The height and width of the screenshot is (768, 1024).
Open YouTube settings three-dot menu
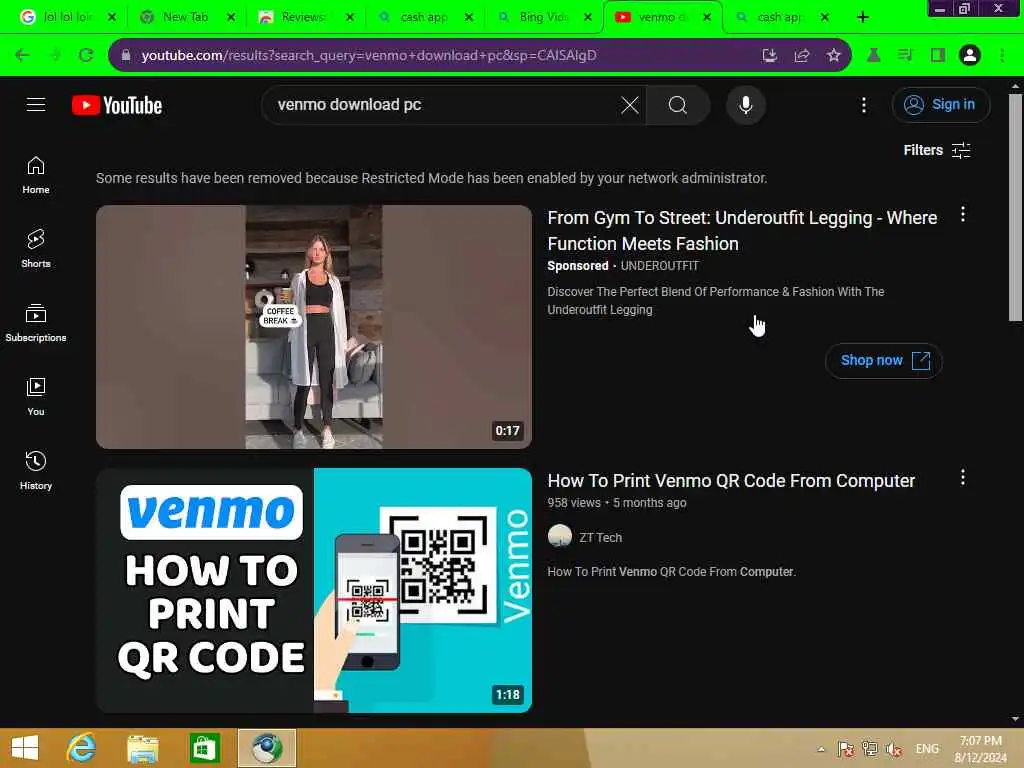tap(863, 105)
